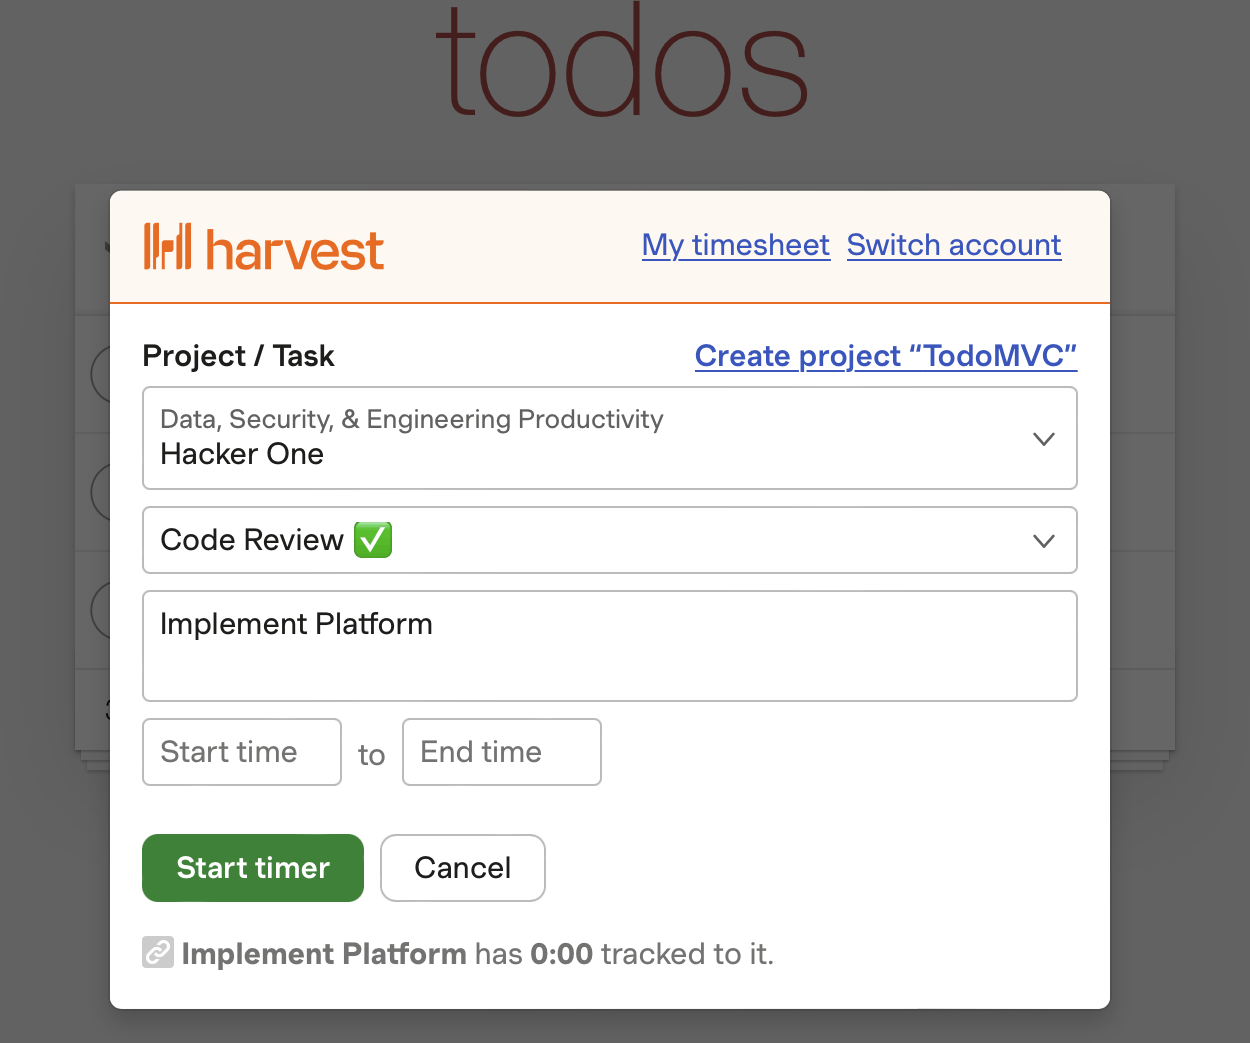Viewport: 1250px width, 1043px height.
Task: Click the link icon beside Implement Platform
Action: (158, 953)
